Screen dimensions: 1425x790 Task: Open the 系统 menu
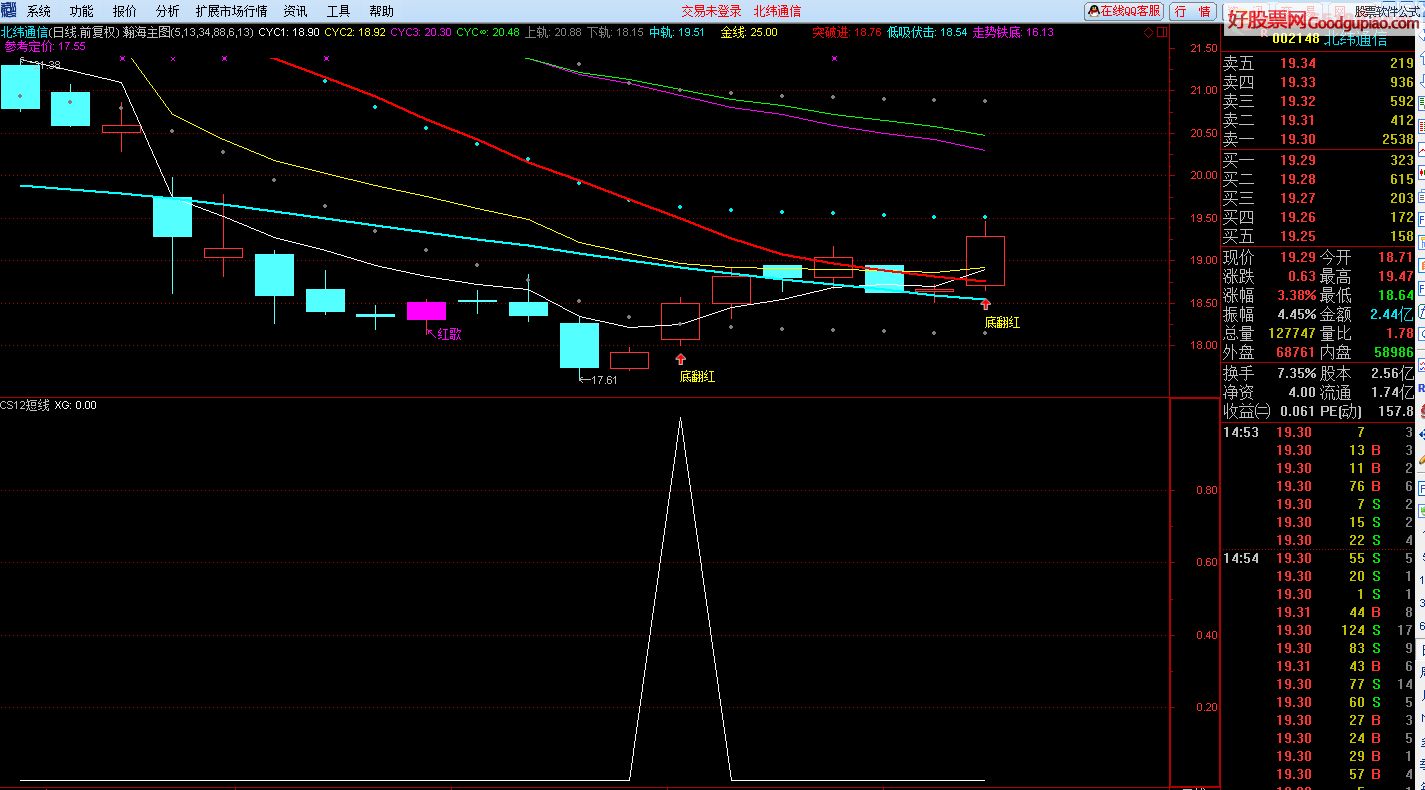[x=38, y=11]
